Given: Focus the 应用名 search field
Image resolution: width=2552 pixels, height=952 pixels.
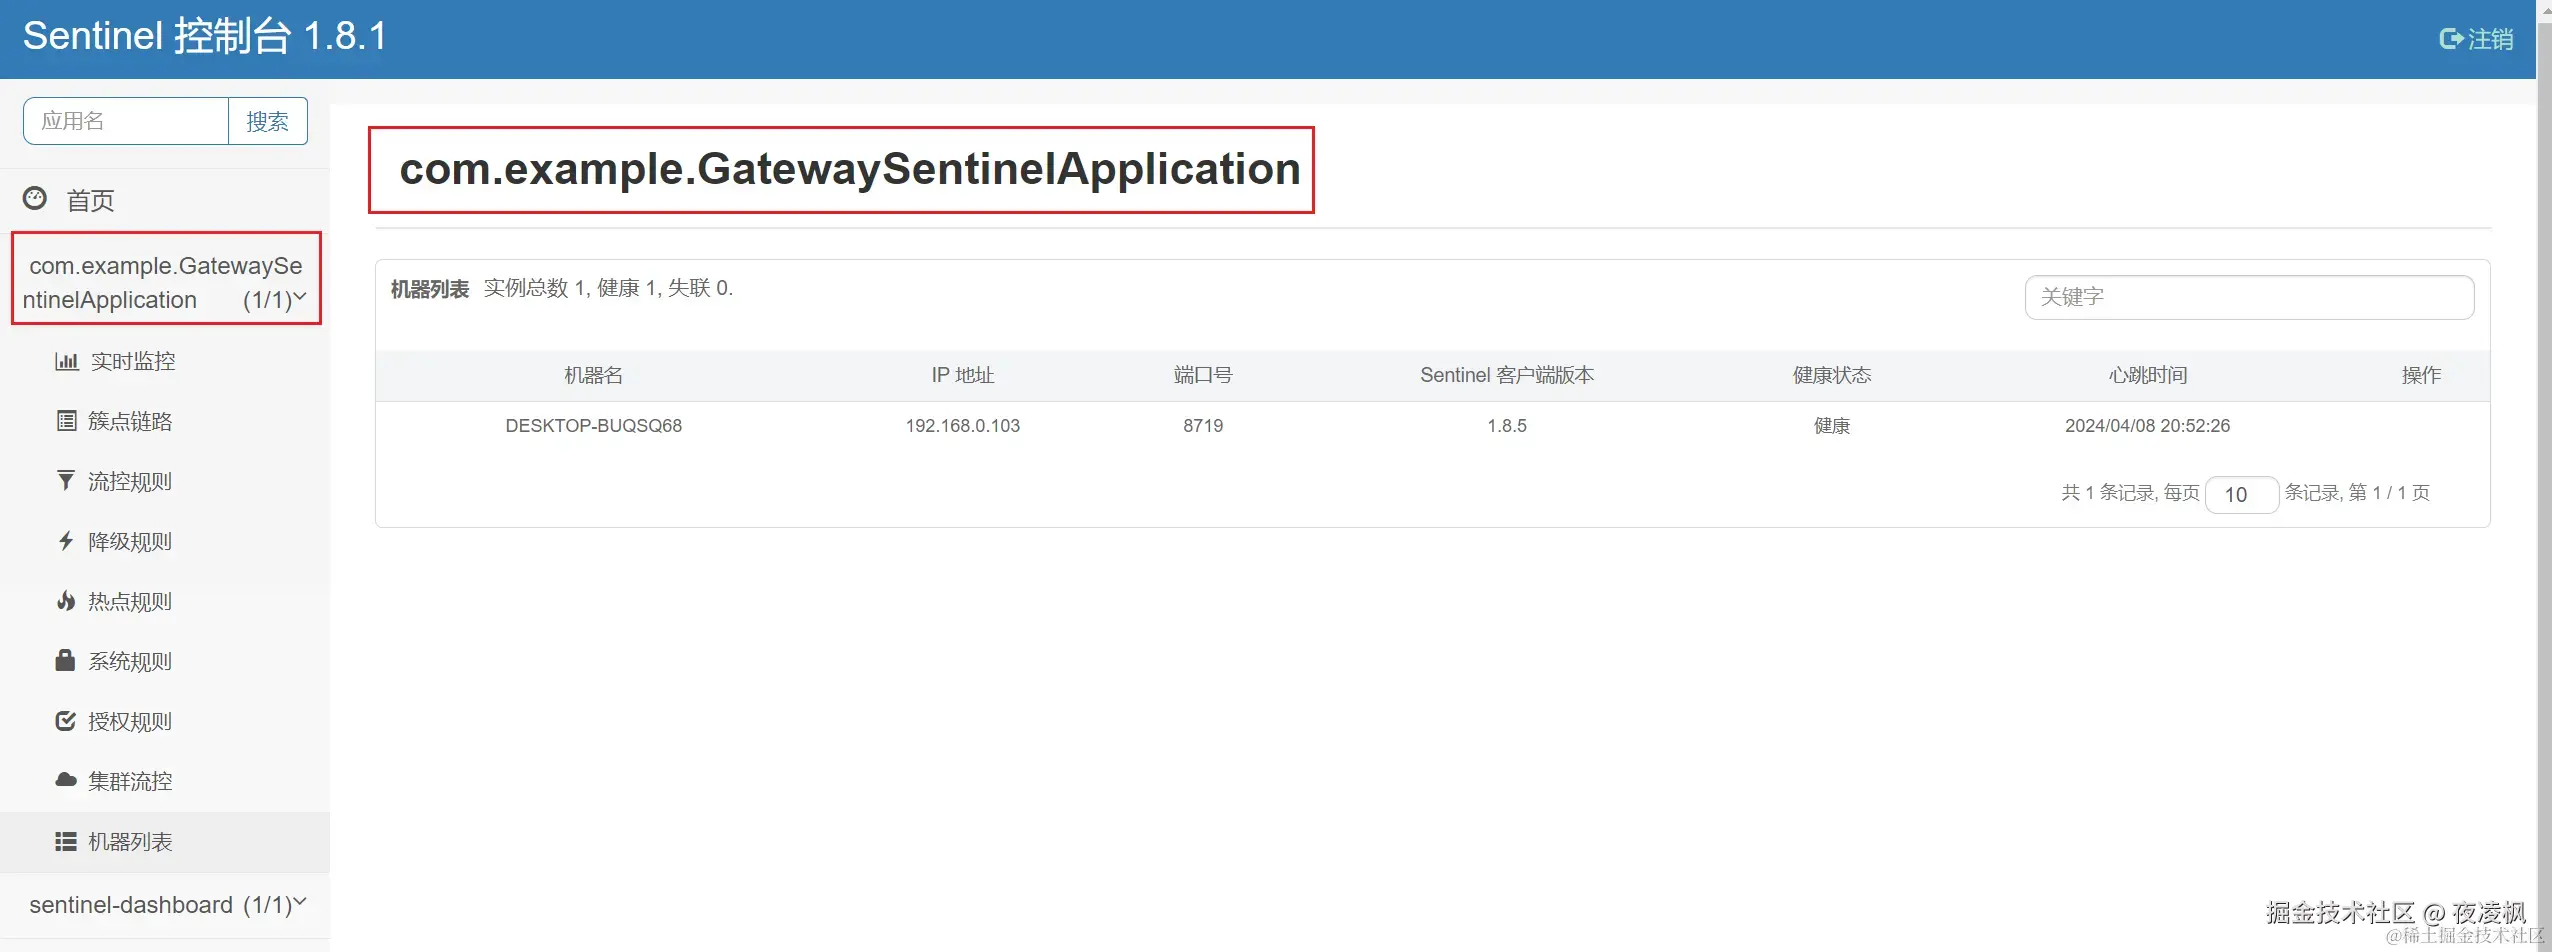Looking at the screenshot, I should (126, 121).
